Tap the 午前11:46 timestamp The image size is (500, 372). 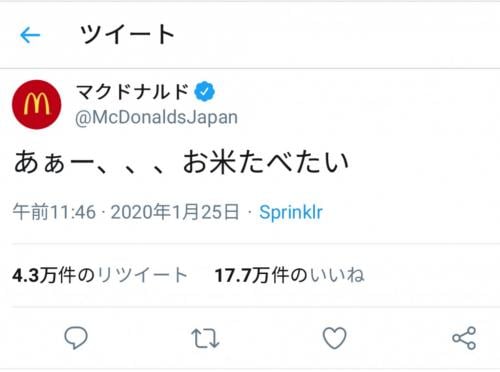[x=54, y=212]
